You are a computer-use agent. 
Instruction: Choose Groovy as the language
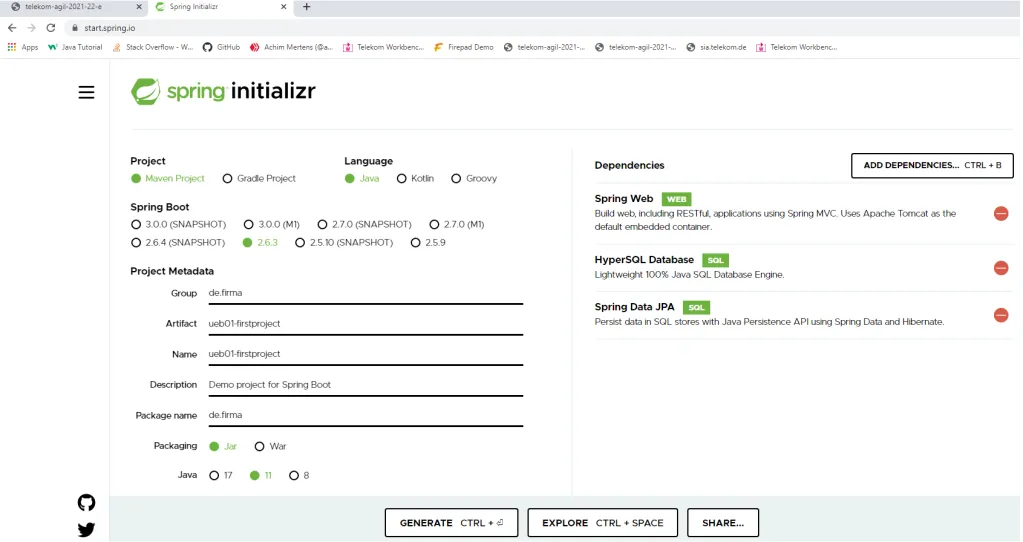474,178
